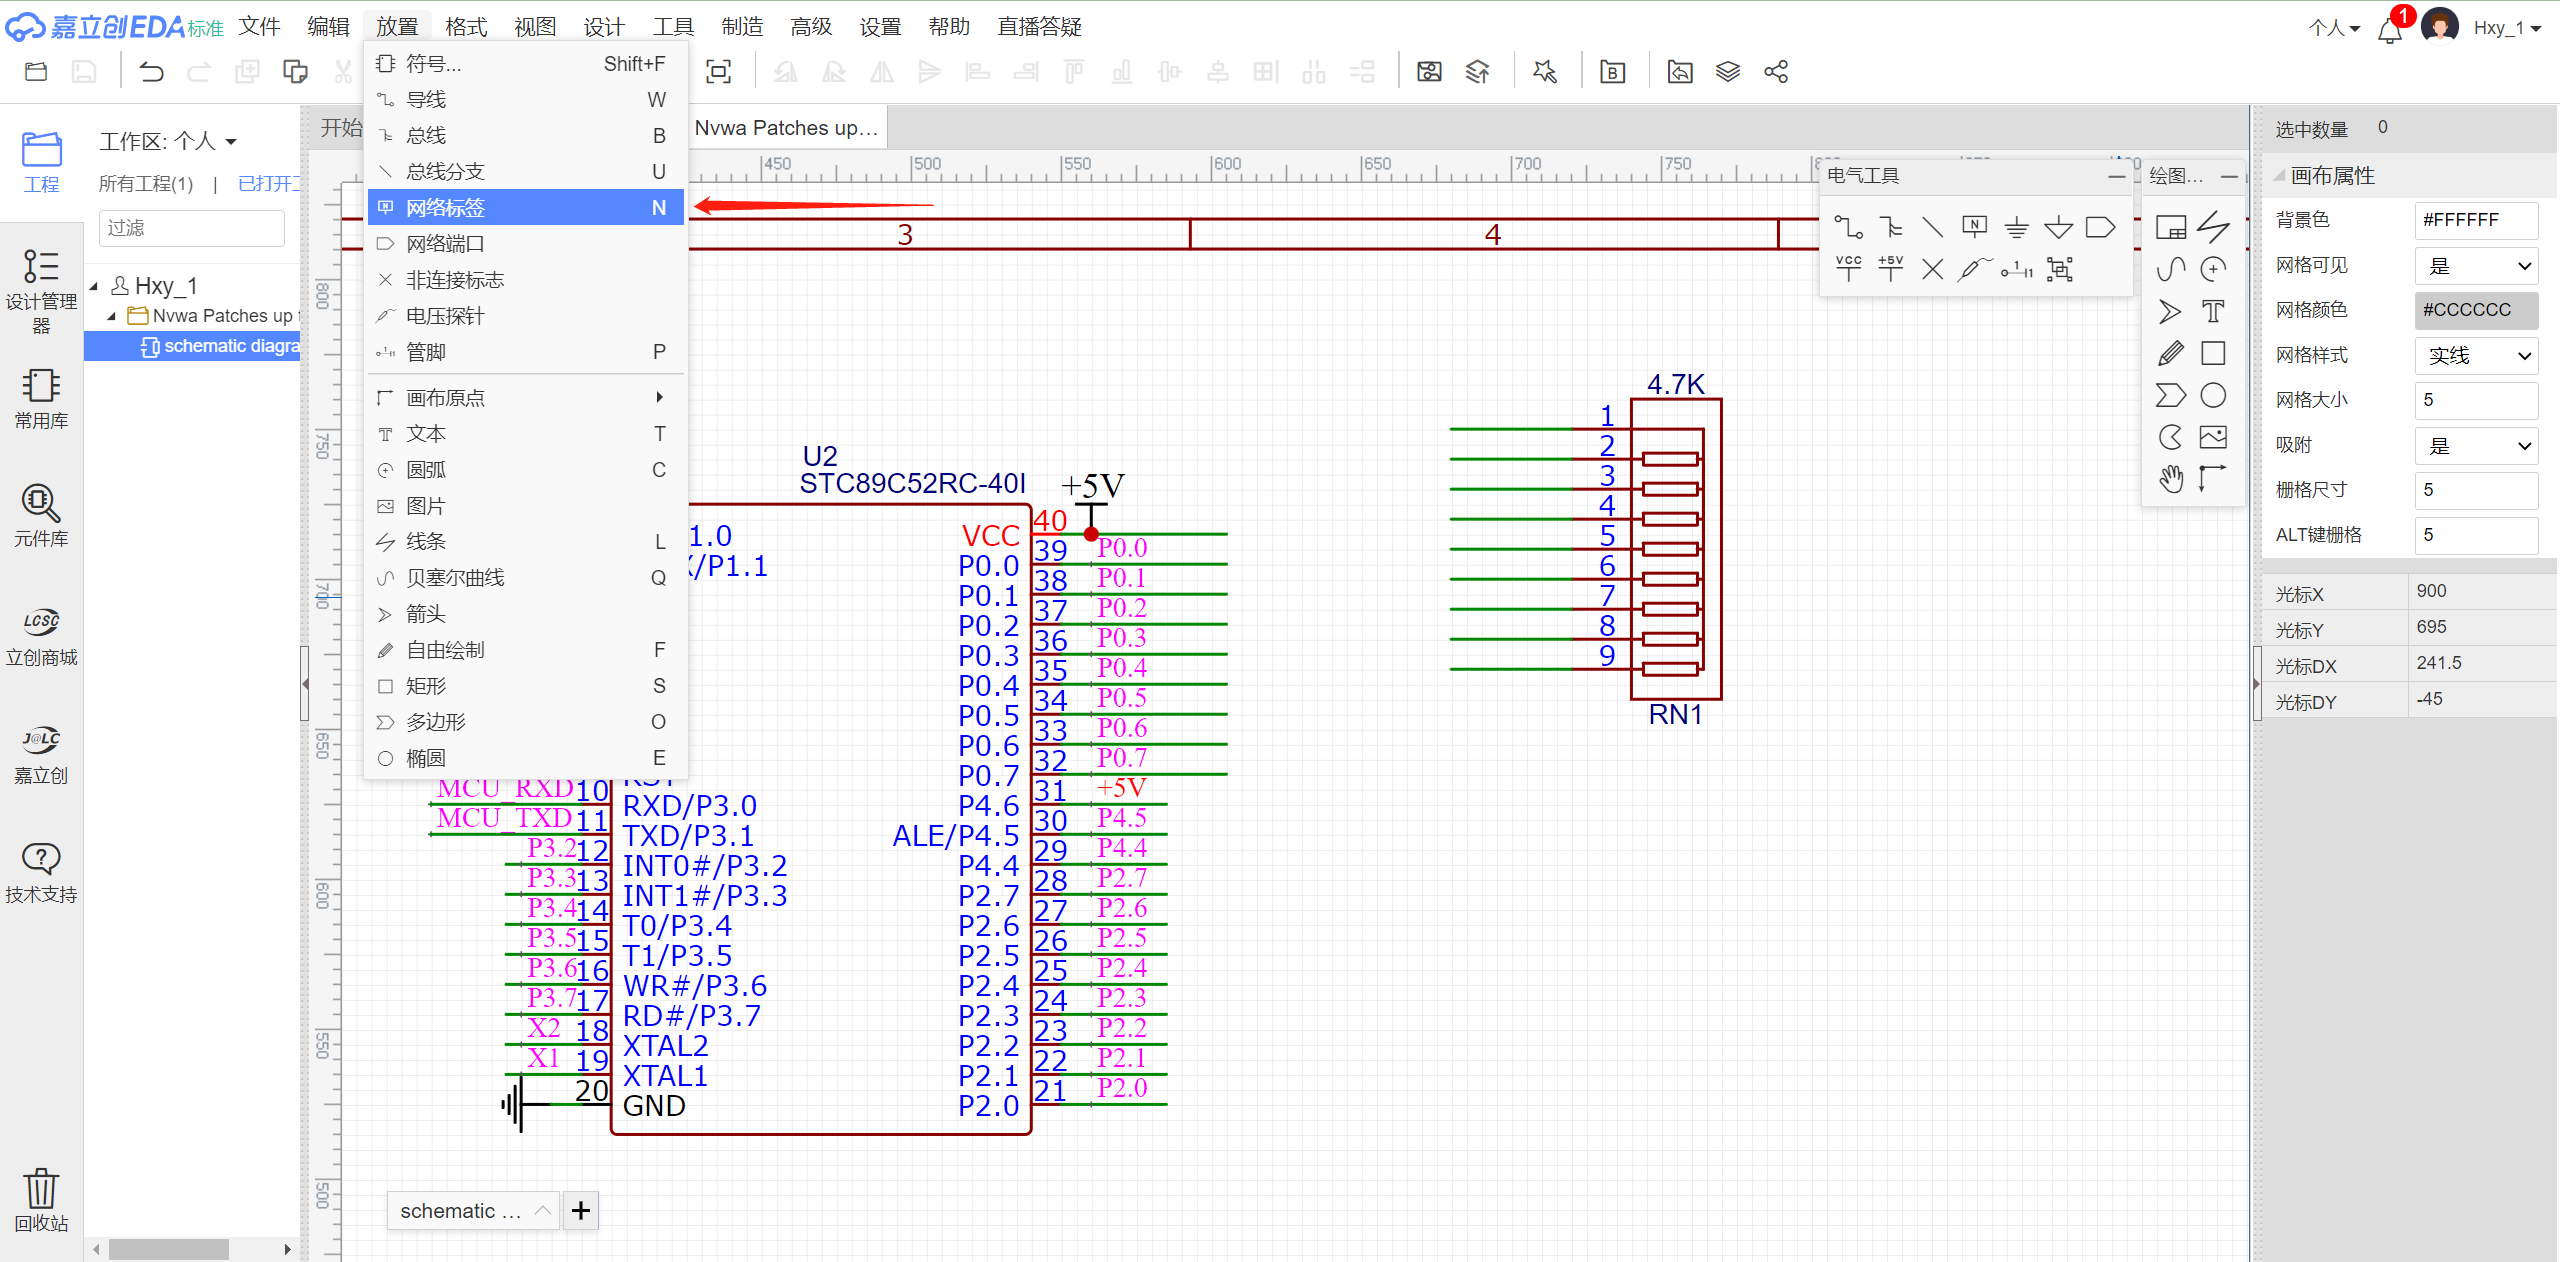Select the wire tool in 电气工具 panel
The width and height of the screenshot is (2560, 1262).
pyautogui.click(x=1848, y=228)
